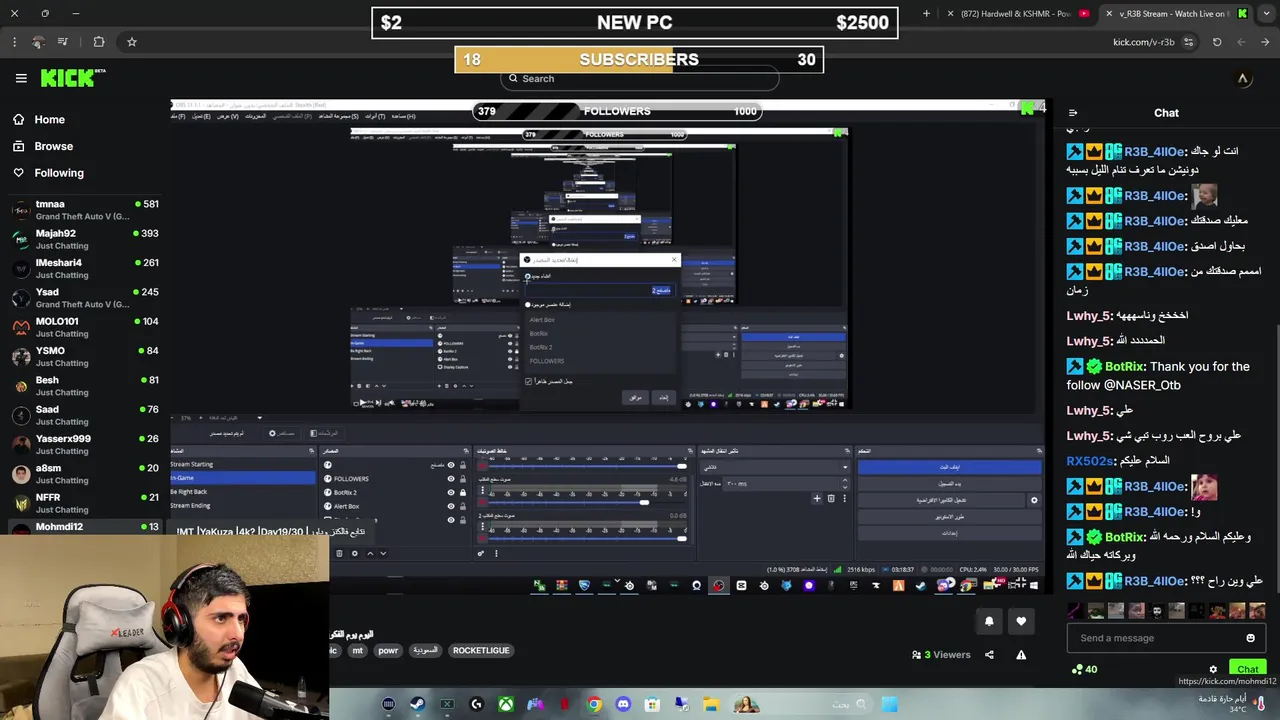Open Microsoft Store from the taskbar

653,704
